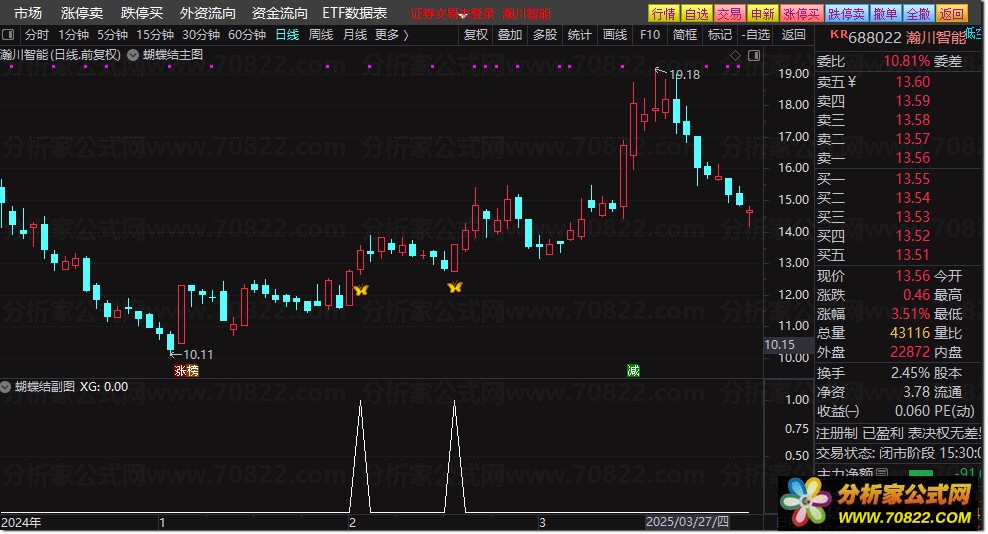Switch to 60分钟 chart period

coord(247,35)
